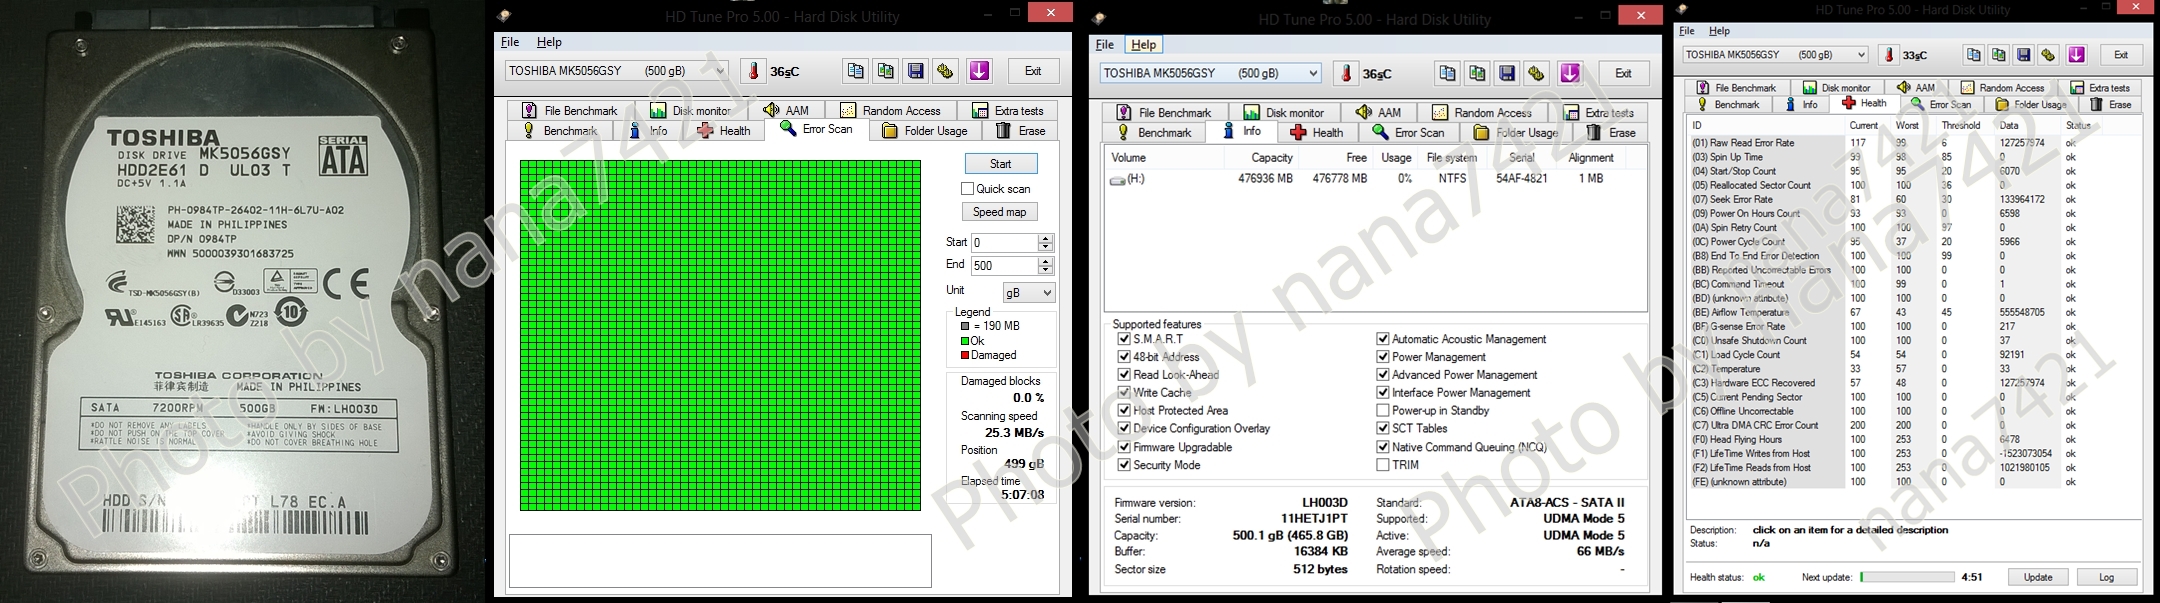Switch to Benchmark tab in Info window

point(1154,133)
